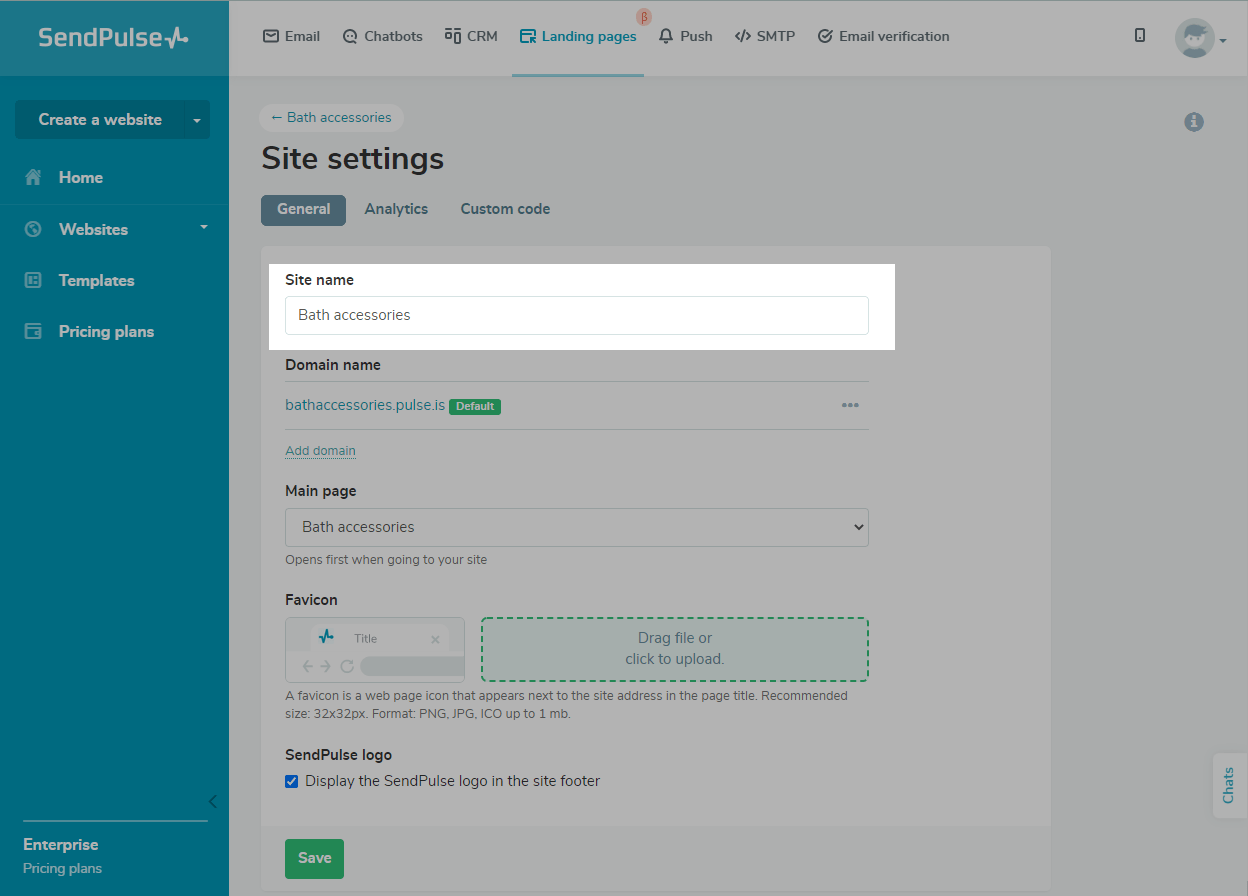This screenshot has height=896, width=1248.
Task: Open domain options three-dot menu
Action: (x=850, y=405)
